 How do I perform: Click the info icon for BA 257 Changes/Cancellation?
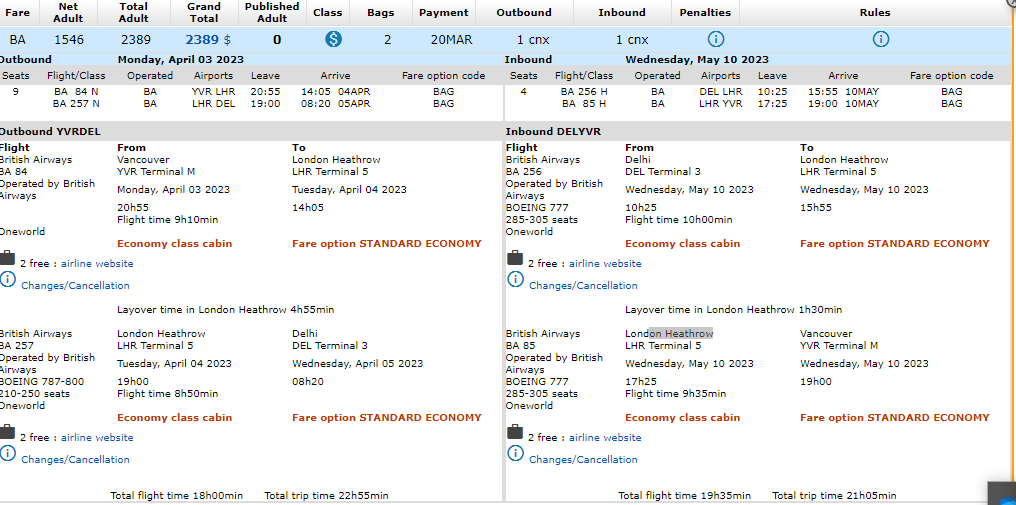(8, 454)
